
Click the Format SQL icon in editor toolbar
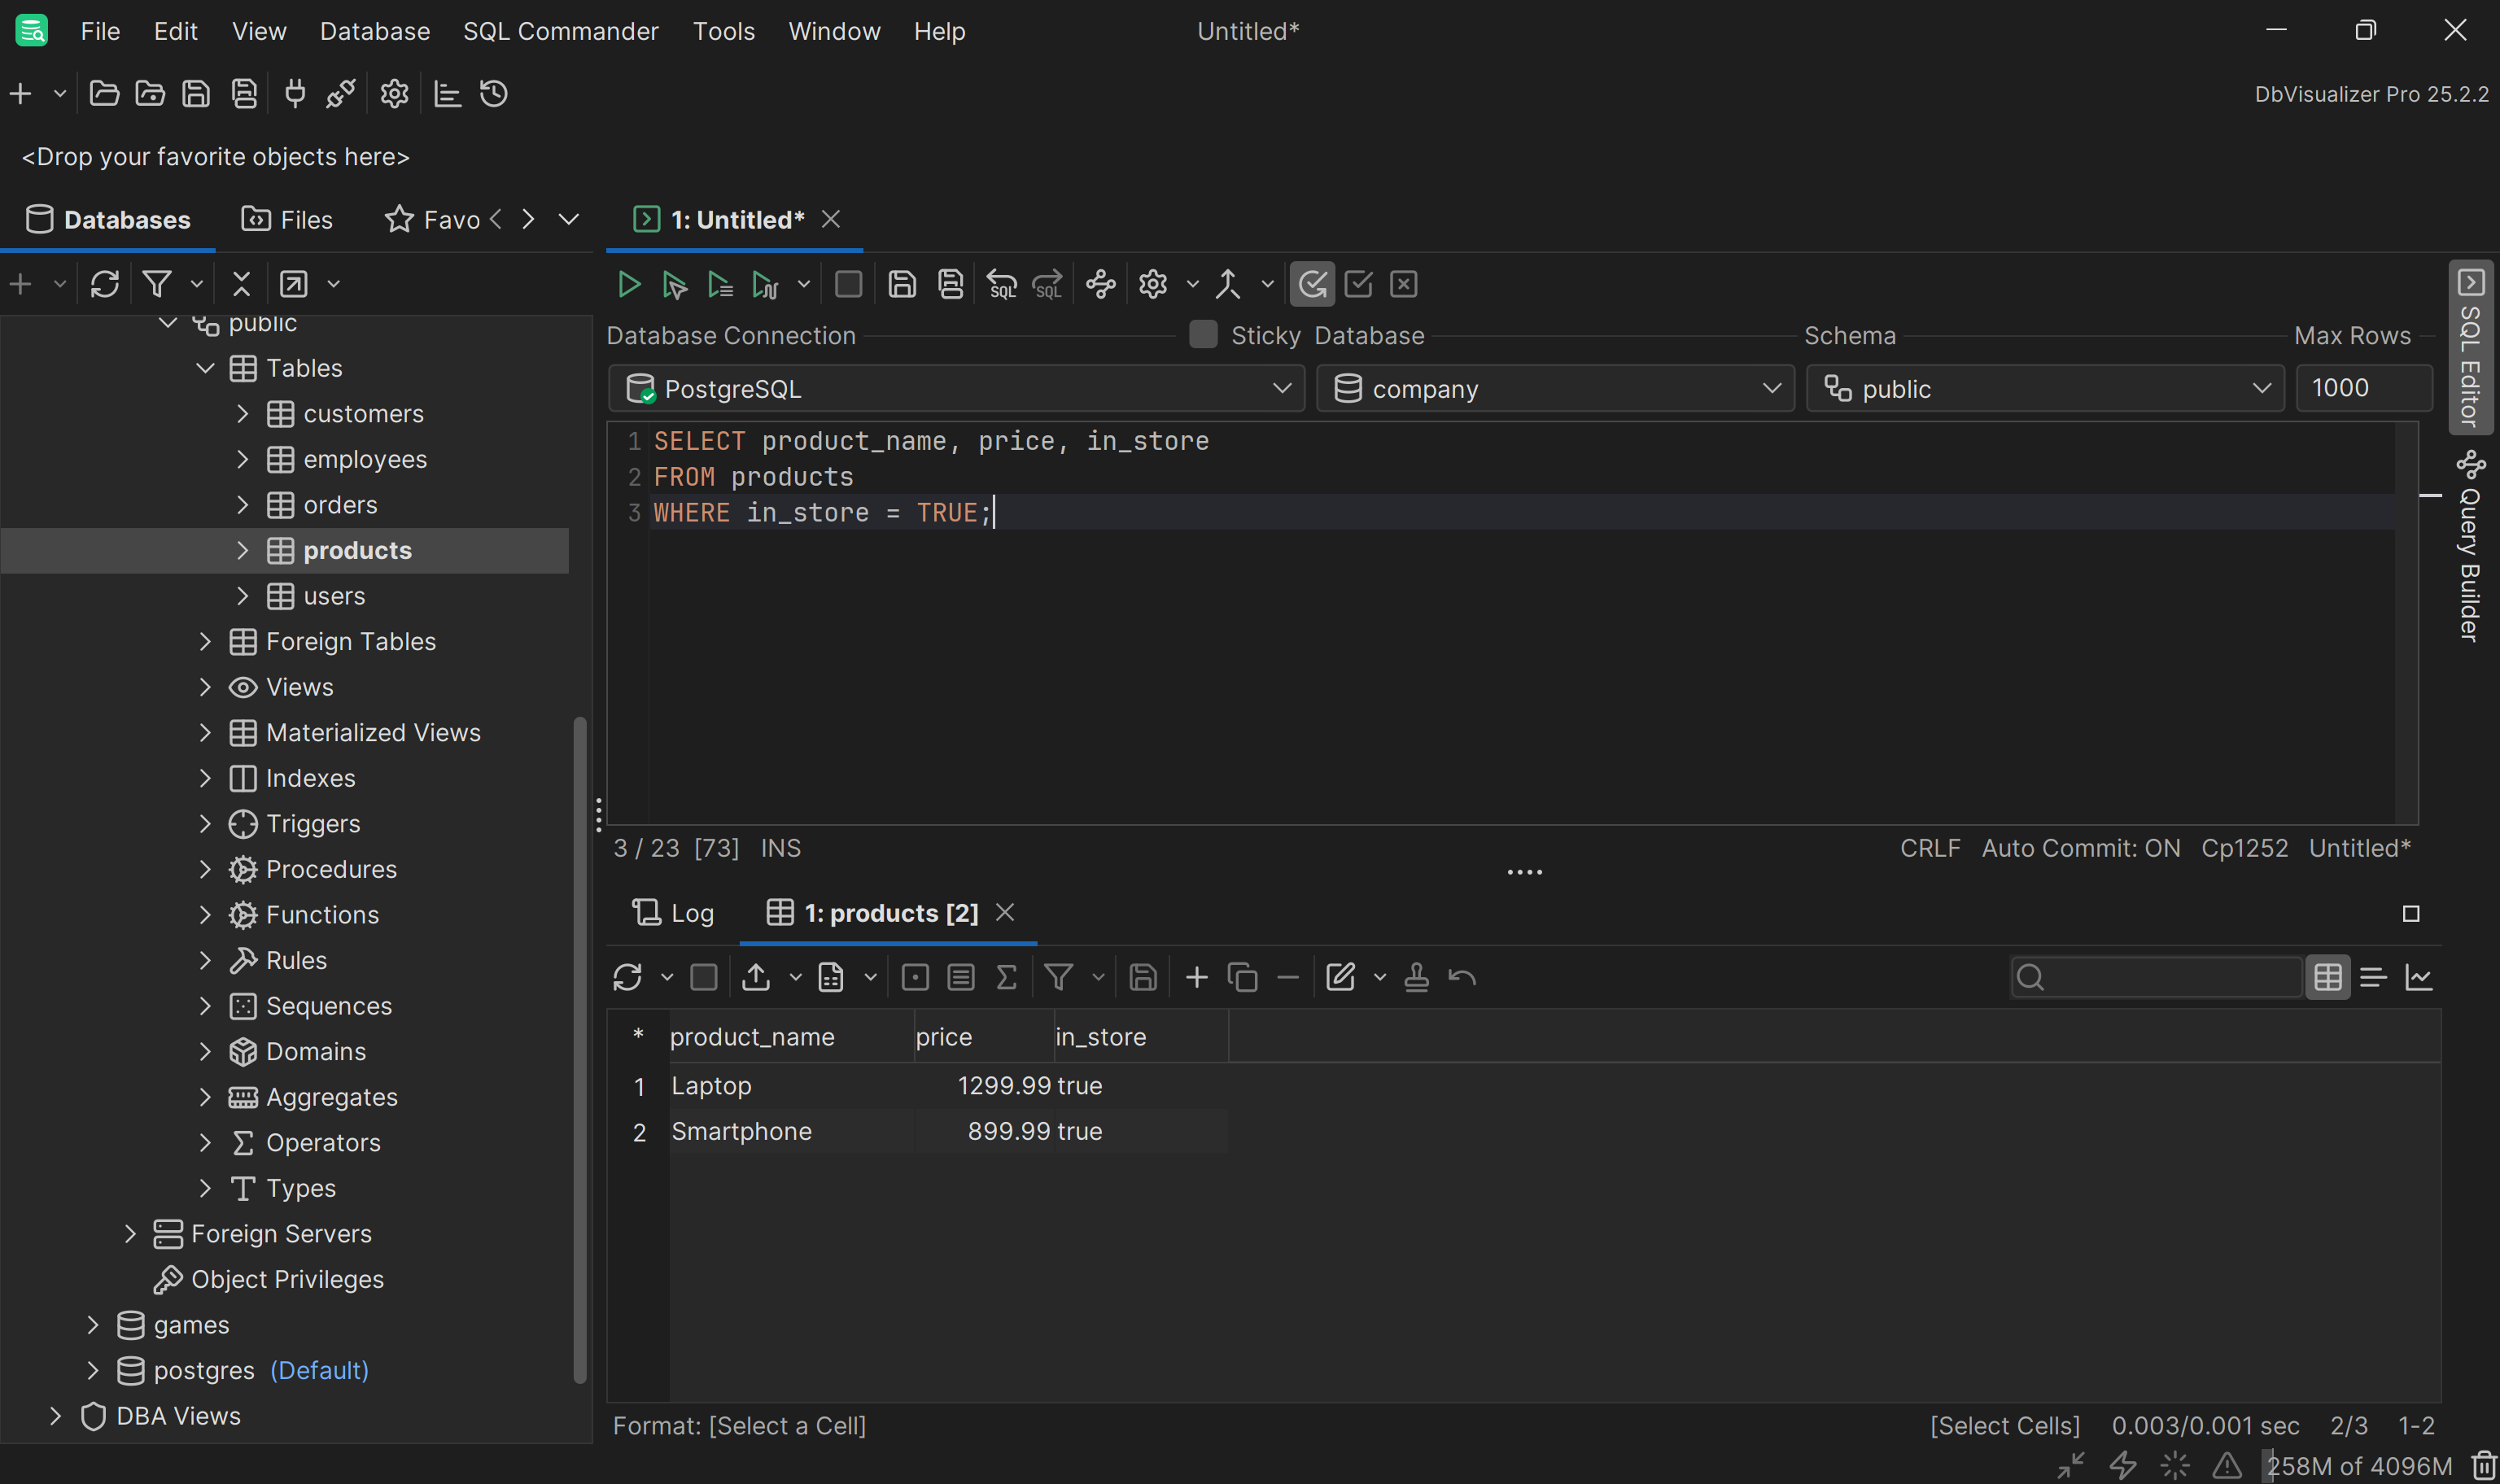[1101, 285]
